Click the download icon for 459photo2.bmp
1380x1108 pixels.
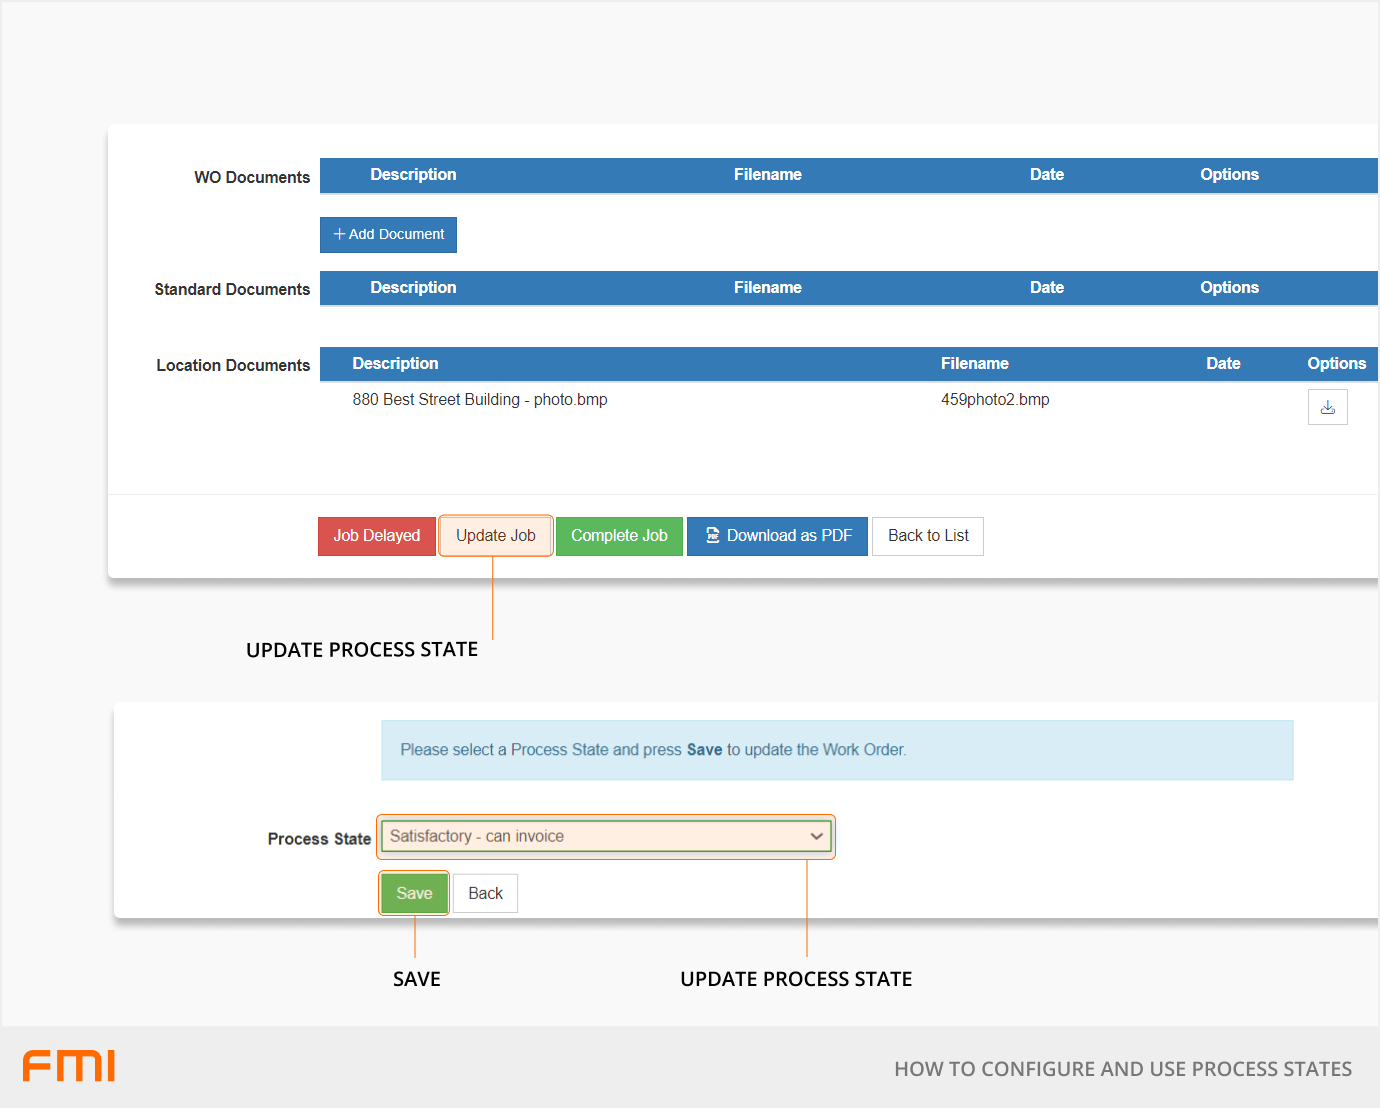point(1327,407)
